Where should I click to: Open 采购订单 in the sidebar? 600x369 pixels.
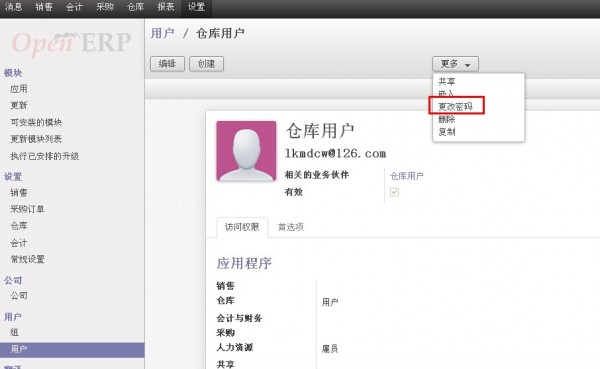coord(27,209)
